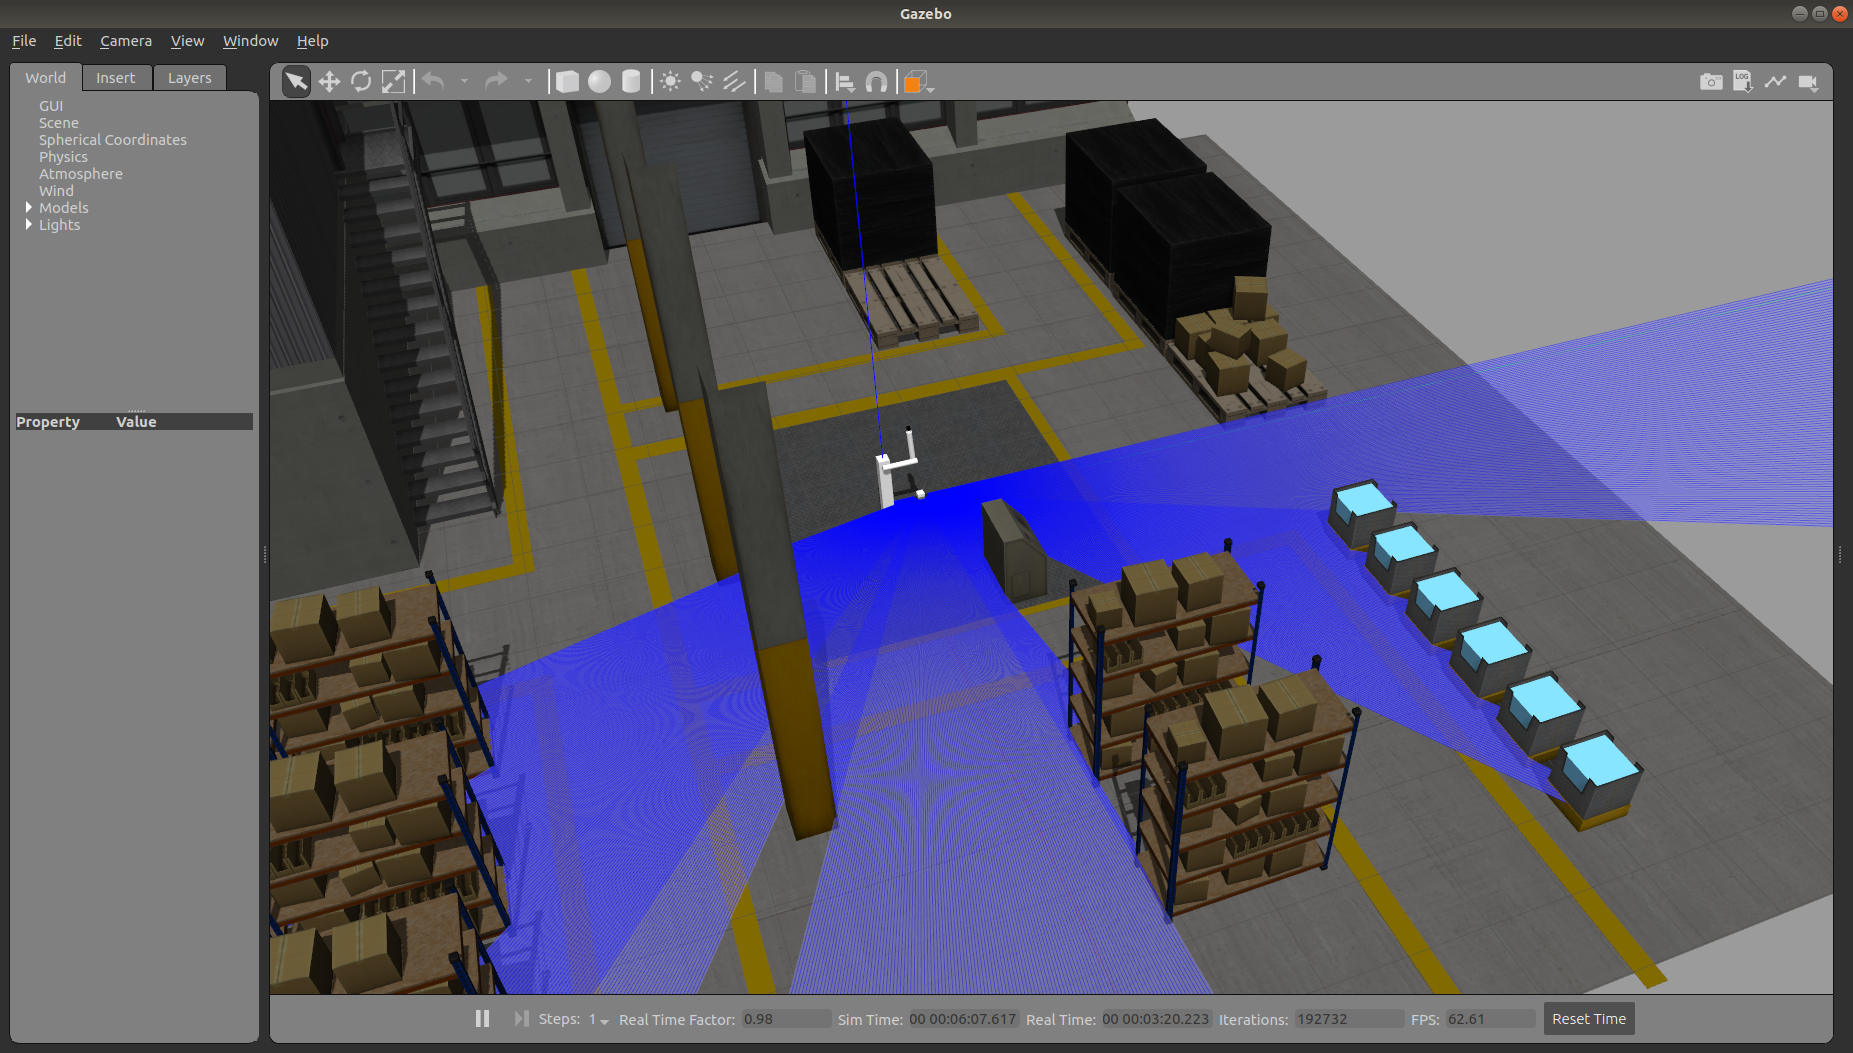Open the undo history dropdown
The width and height of the screenshot is (1853, 1053).
pyautogui.click(x=464, y=81)
